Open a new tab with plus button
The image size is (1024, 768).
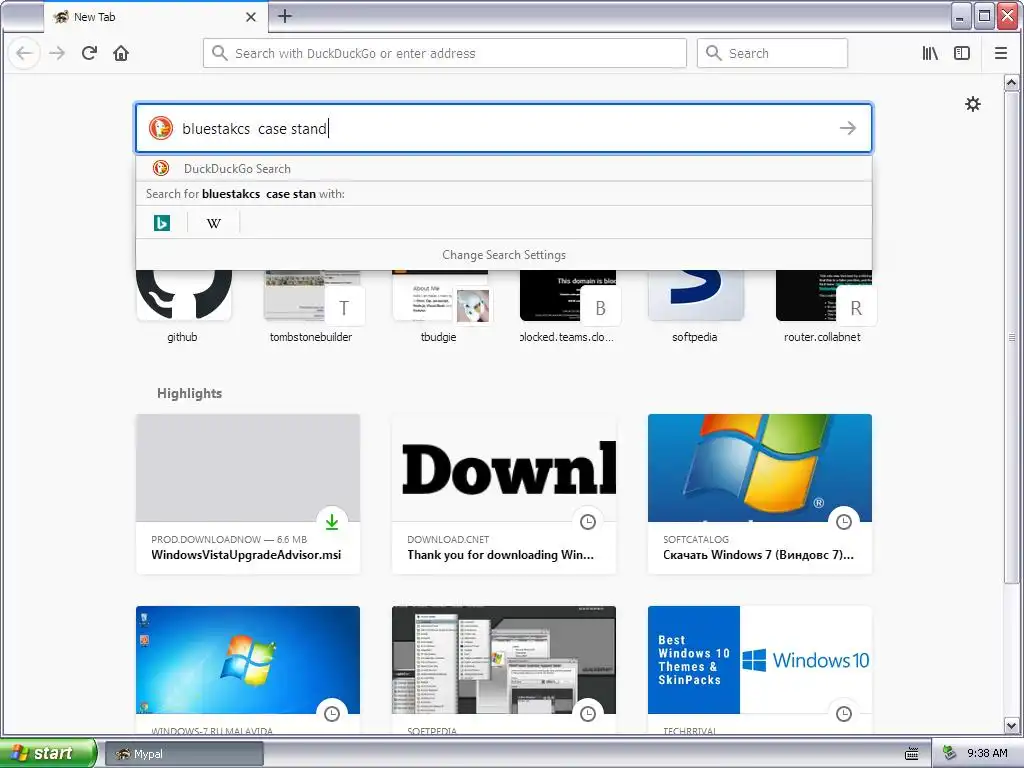point(285,16)
